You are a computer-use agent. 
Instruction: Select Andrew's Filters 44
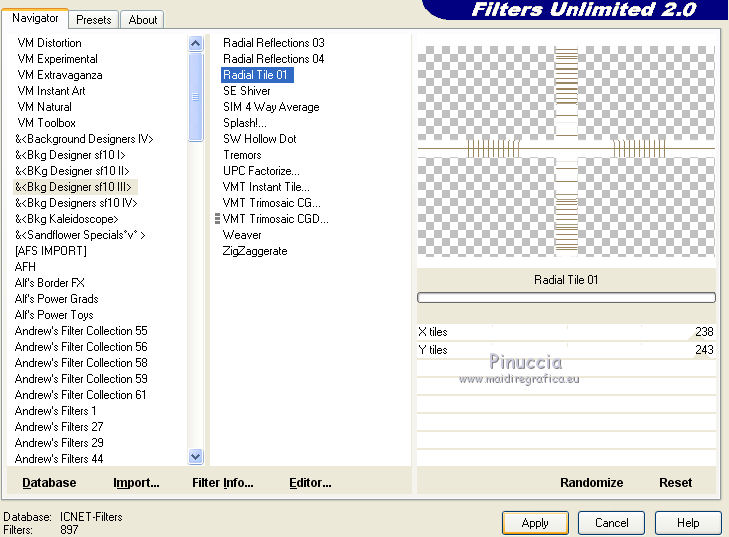[59, 459]
